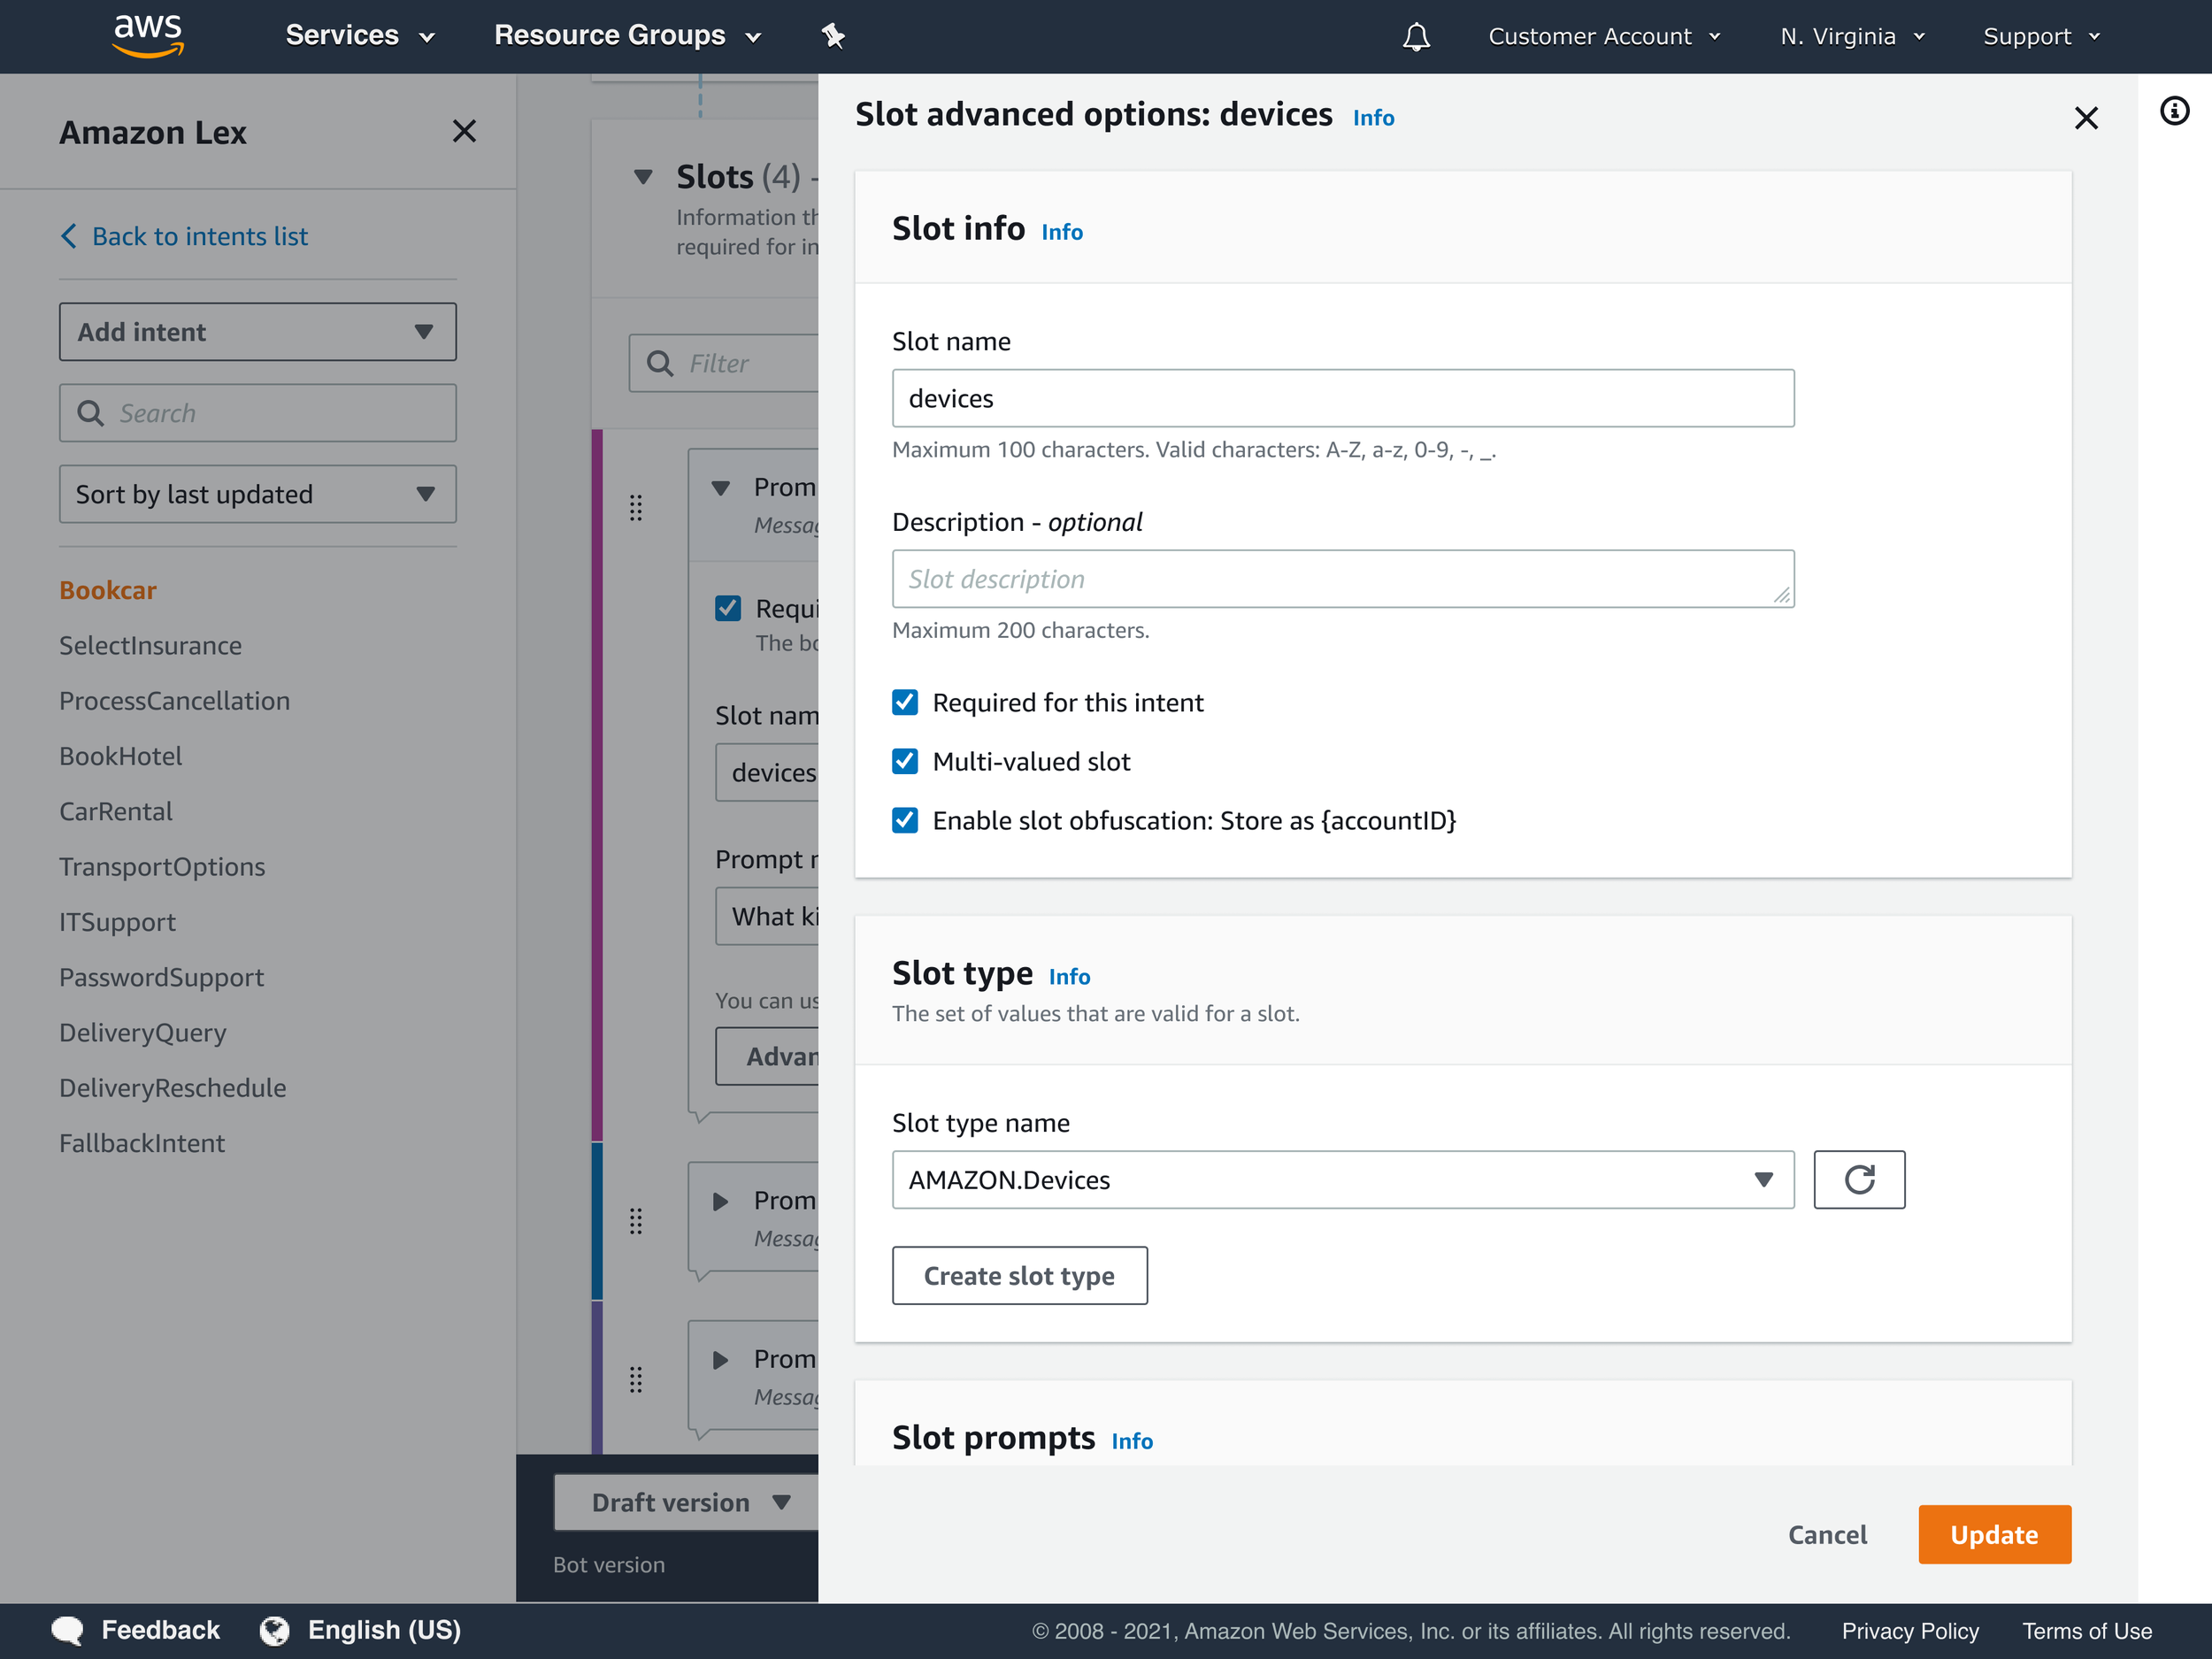
Task: Uncheck Required for this intent
Action: (x=904, y=702)
